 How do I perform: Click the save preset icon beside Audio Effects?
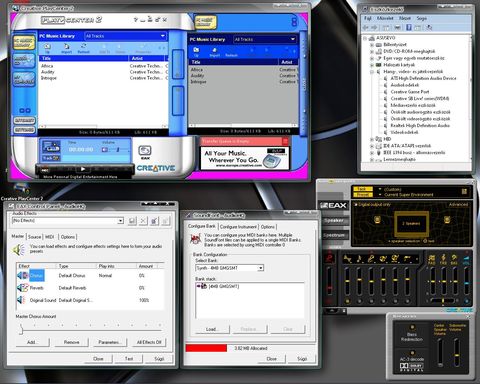coord(132,221)
